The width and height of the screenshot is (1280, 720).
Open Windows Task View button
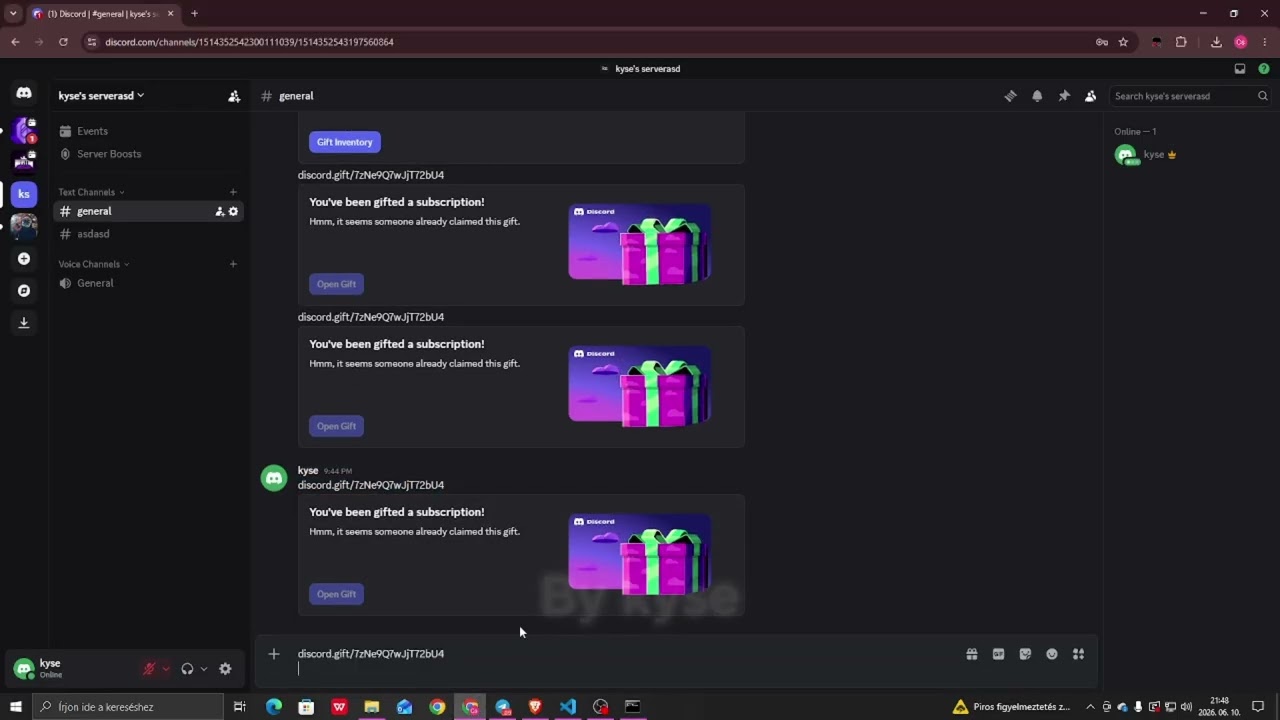[x=240, y=707]
